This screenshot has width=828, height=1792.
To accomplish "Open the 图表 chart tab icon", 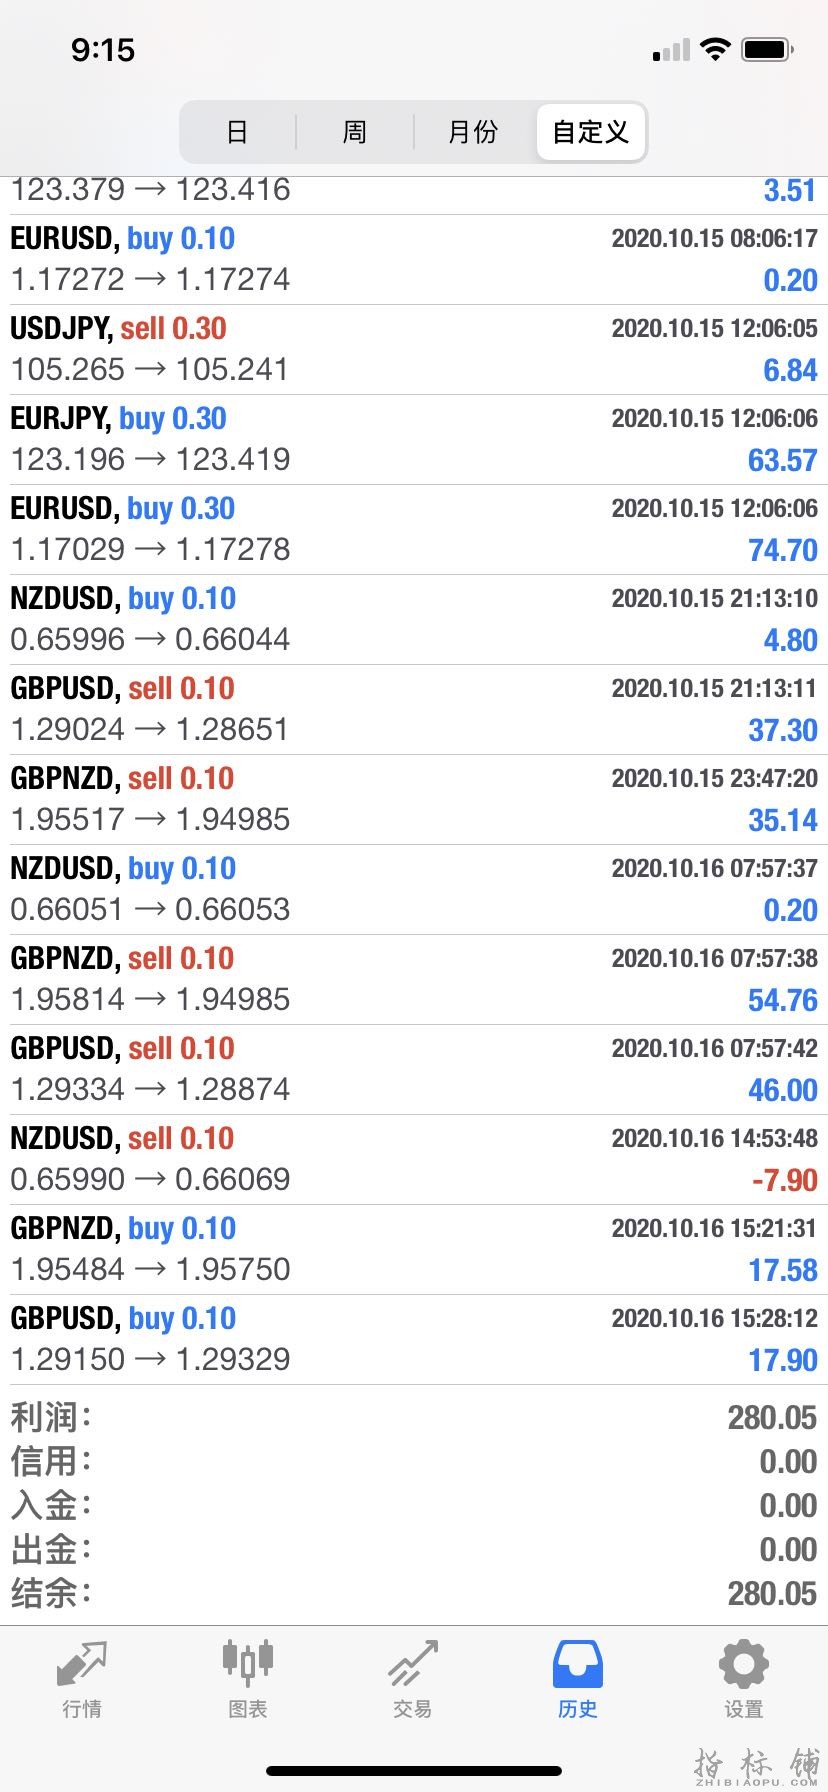I will 247,1662.
